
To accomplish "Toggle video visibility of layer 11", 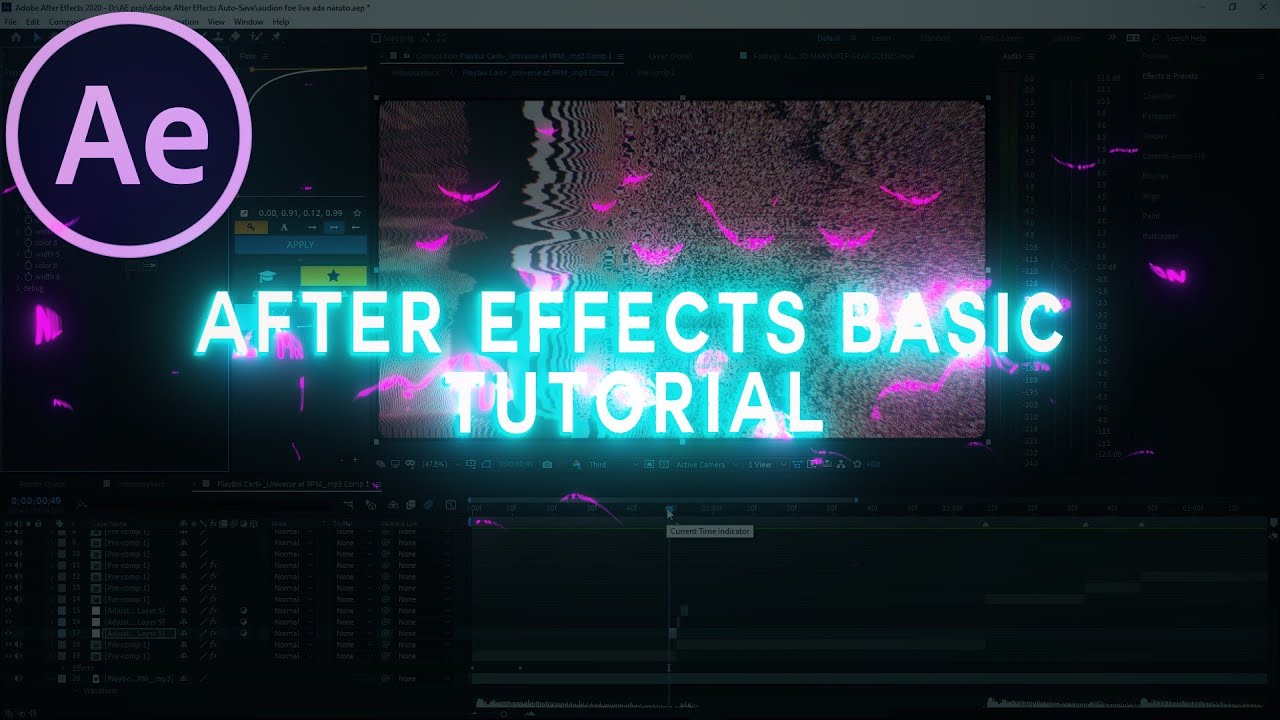I will coord(9,565).
